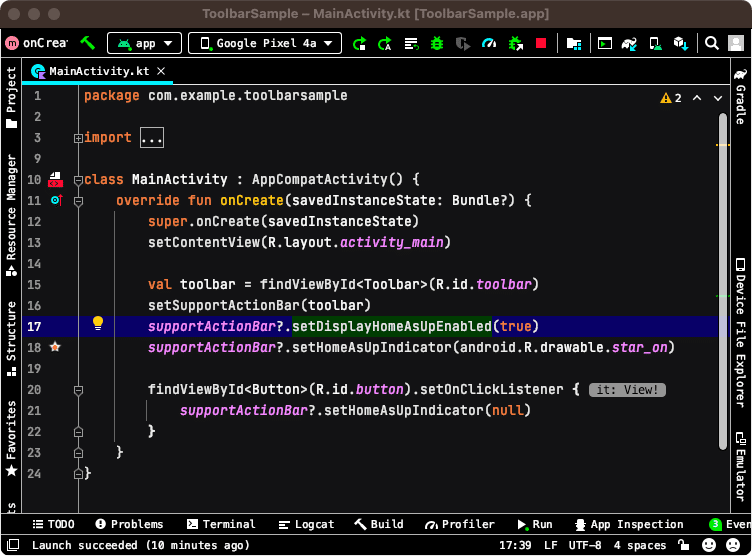Click the Run Anything toolbar icon
The width and height of the screenshot is (752, 556).
(x=604, y=44)
